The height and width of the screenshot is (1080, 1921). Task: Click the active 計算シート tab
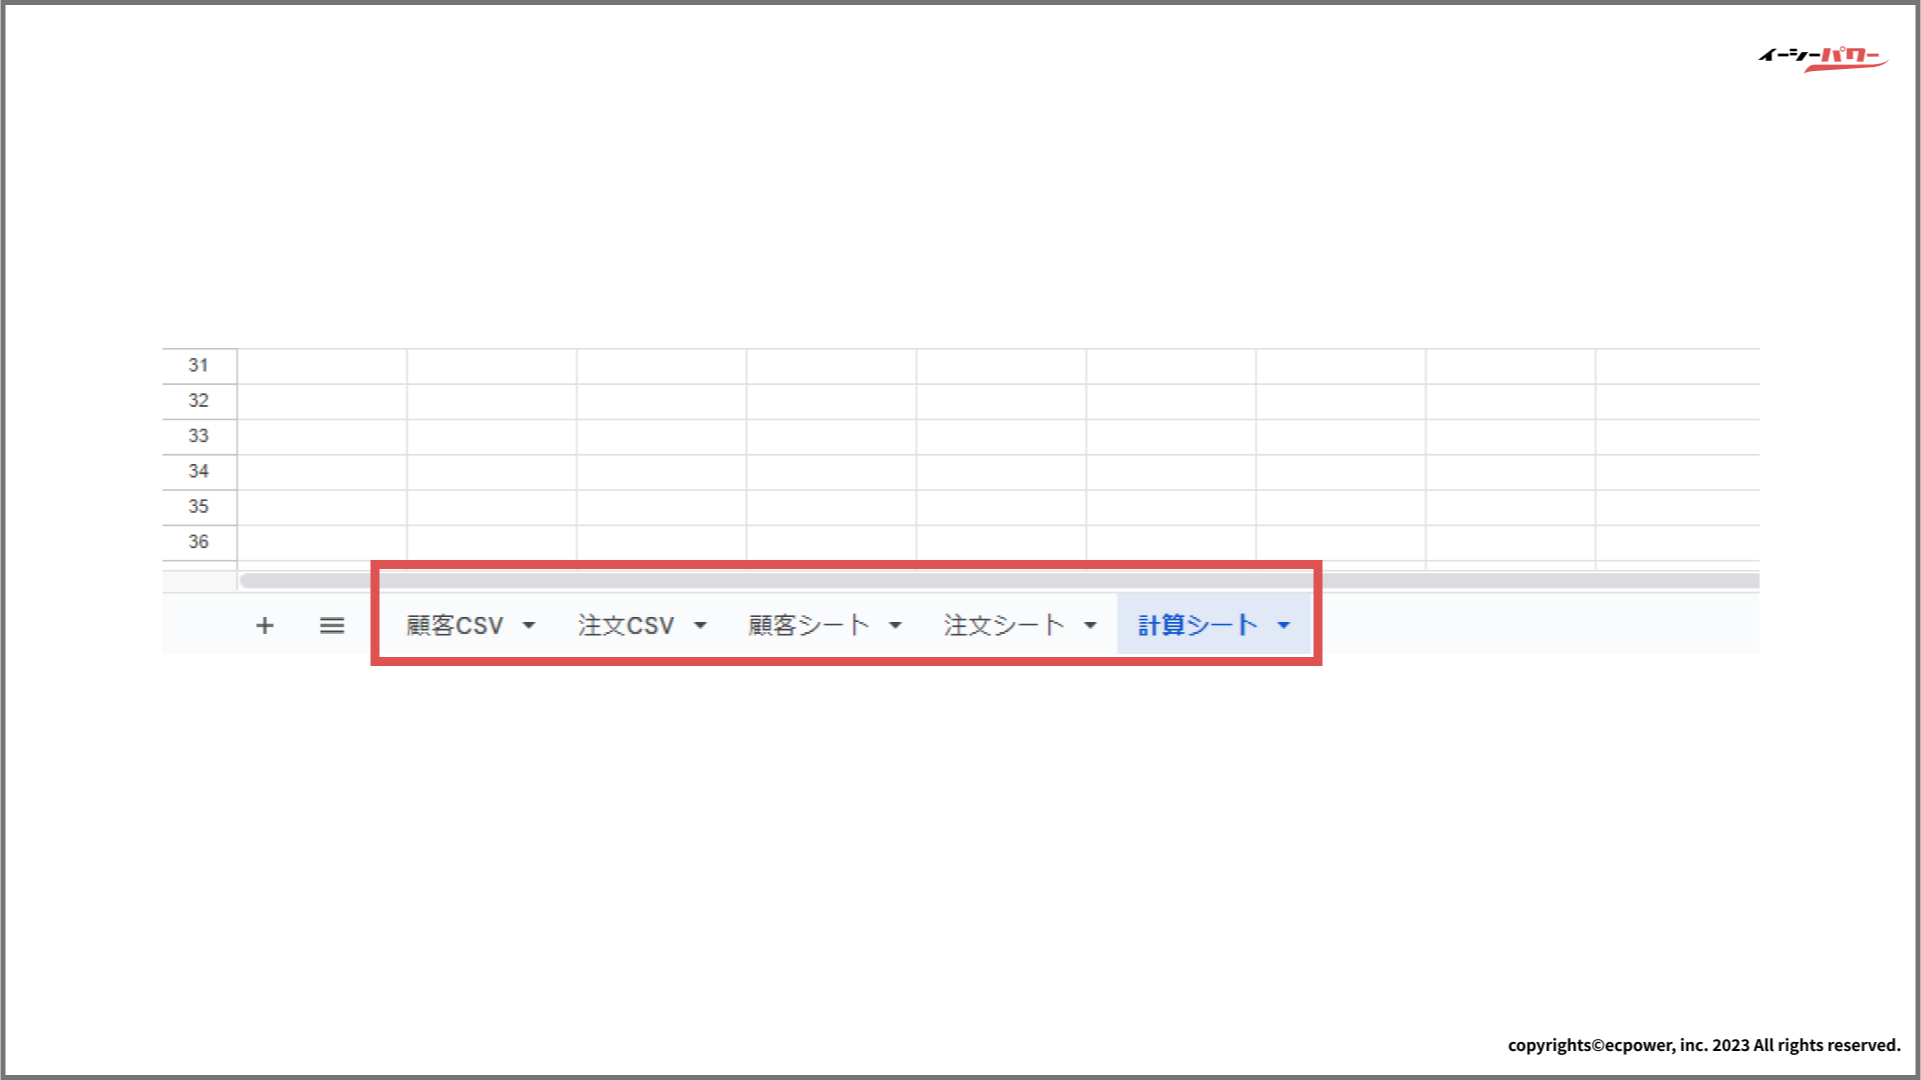tap(1197, 626)
